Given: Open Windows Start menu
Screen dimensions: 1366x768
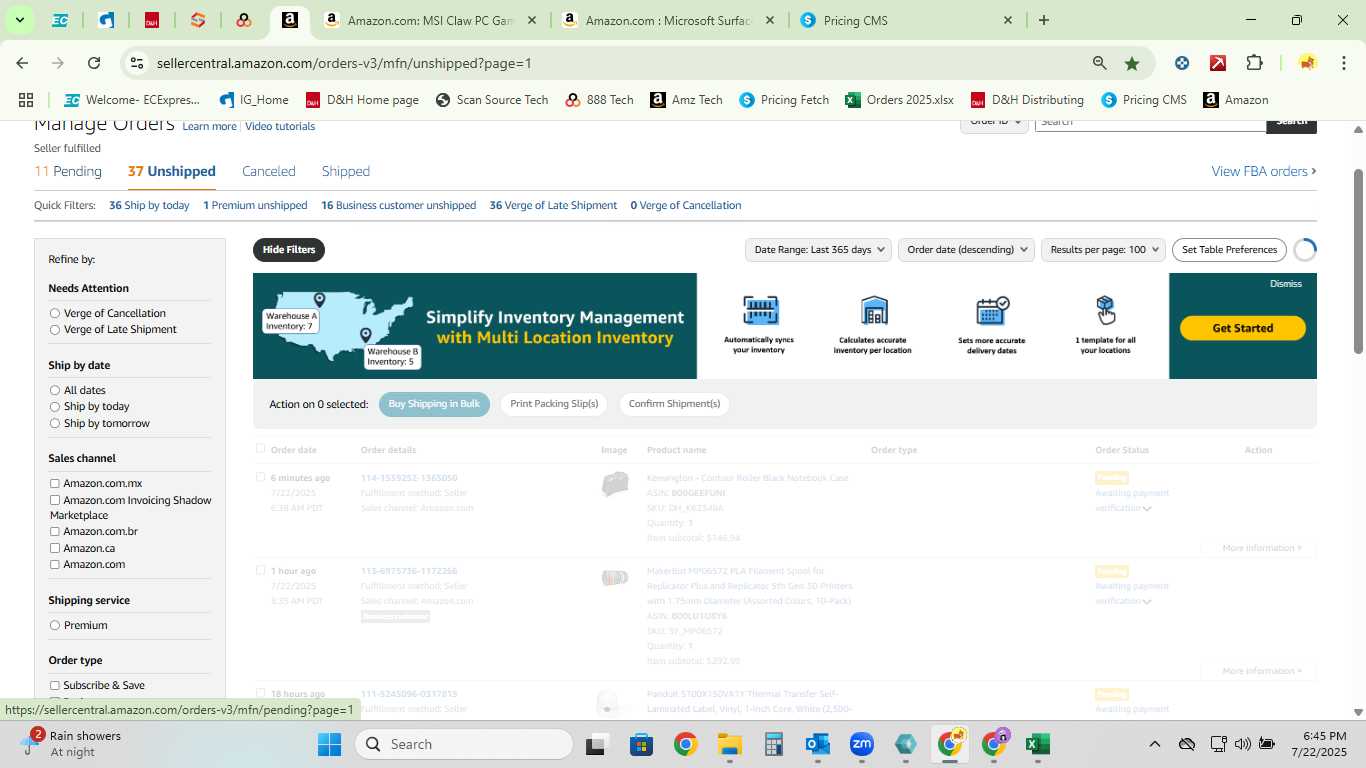Looking at the screenshot, I should [x=330, y=744].
